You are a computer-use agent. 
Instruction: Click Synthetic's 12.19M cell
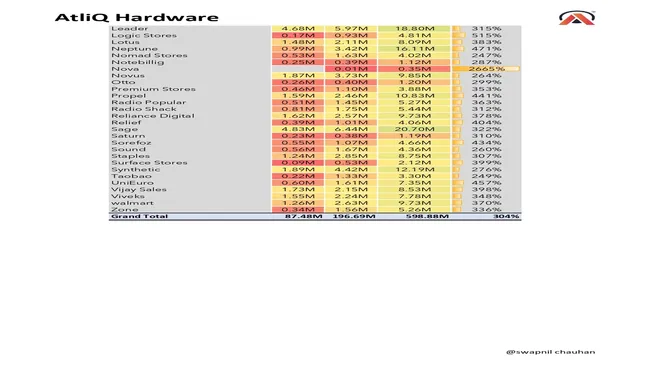414,169
